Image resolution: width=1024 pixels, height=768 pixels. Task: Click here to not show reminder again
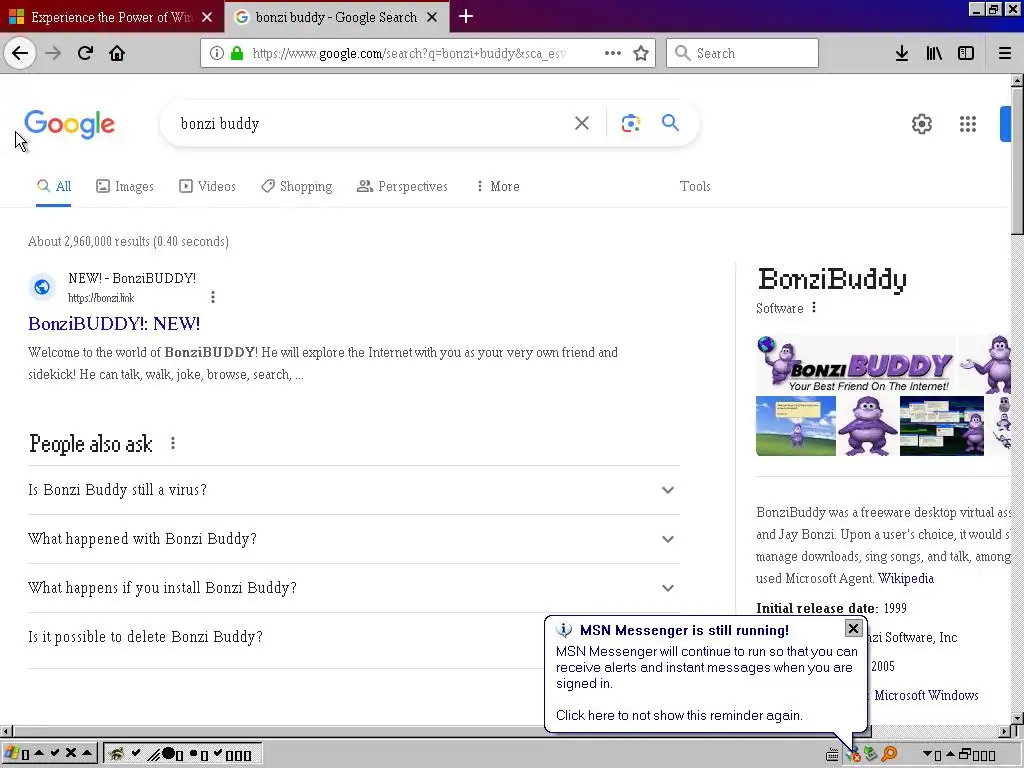[679, 715]
